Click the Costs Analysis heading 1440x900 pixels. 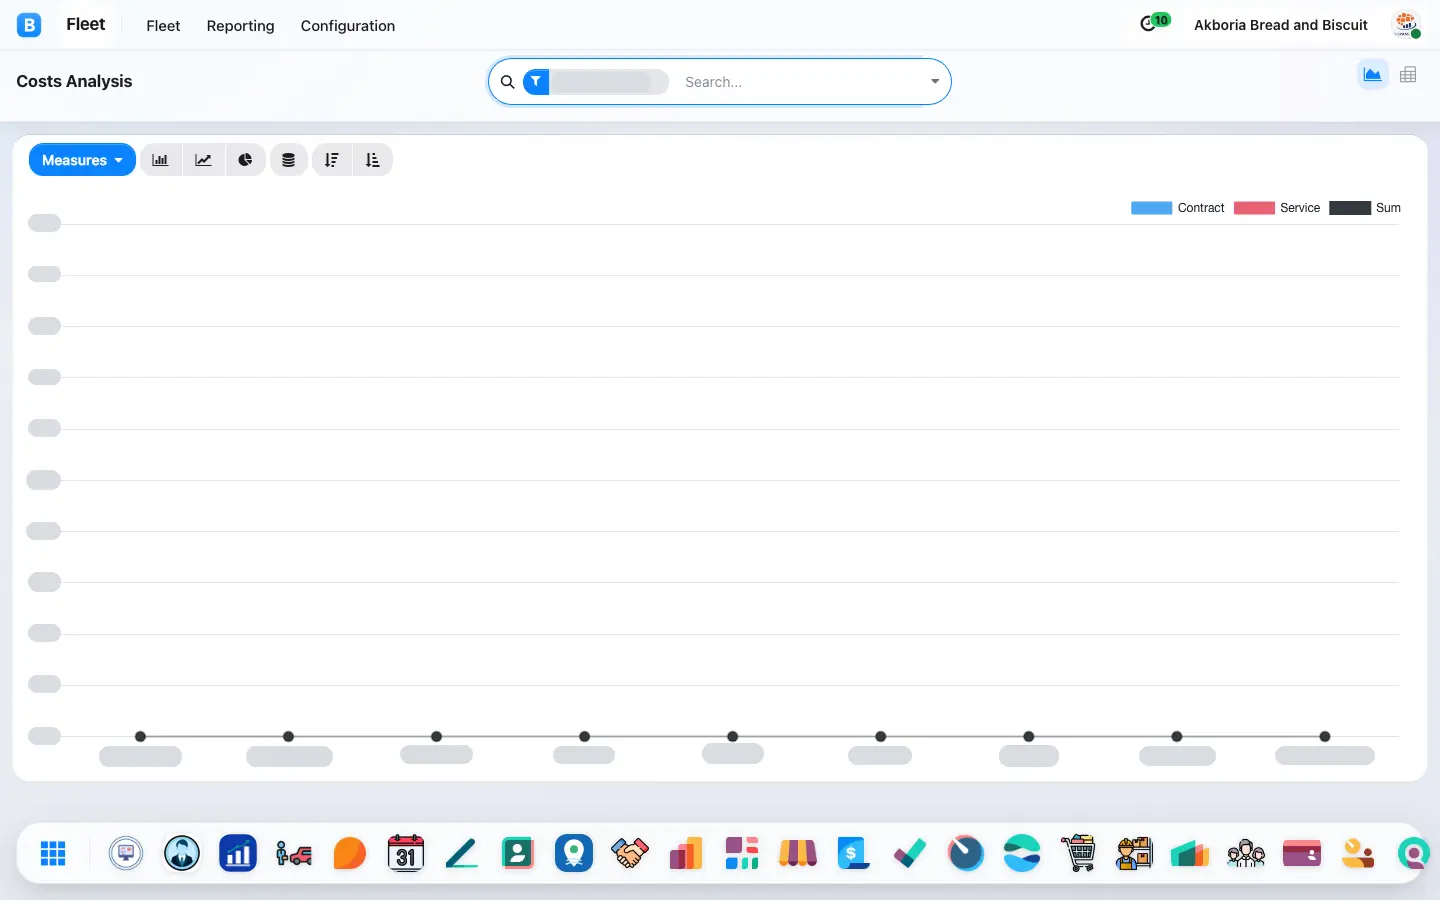pyautogui.click(x=74, y=82)
